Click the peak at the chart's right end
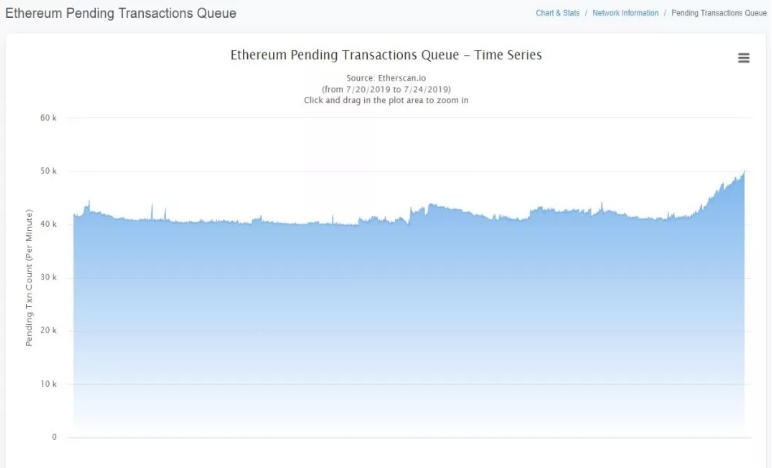 click(x=743, y=172)
